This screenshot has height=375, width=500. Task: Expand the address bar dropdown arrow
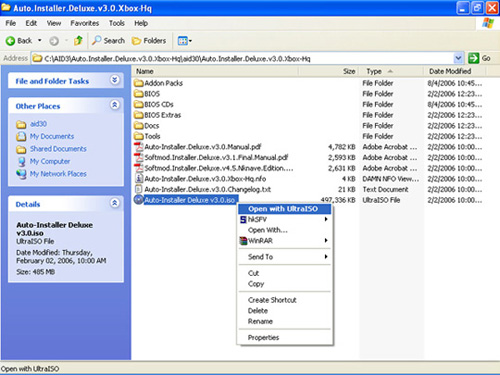coord(458,58)
